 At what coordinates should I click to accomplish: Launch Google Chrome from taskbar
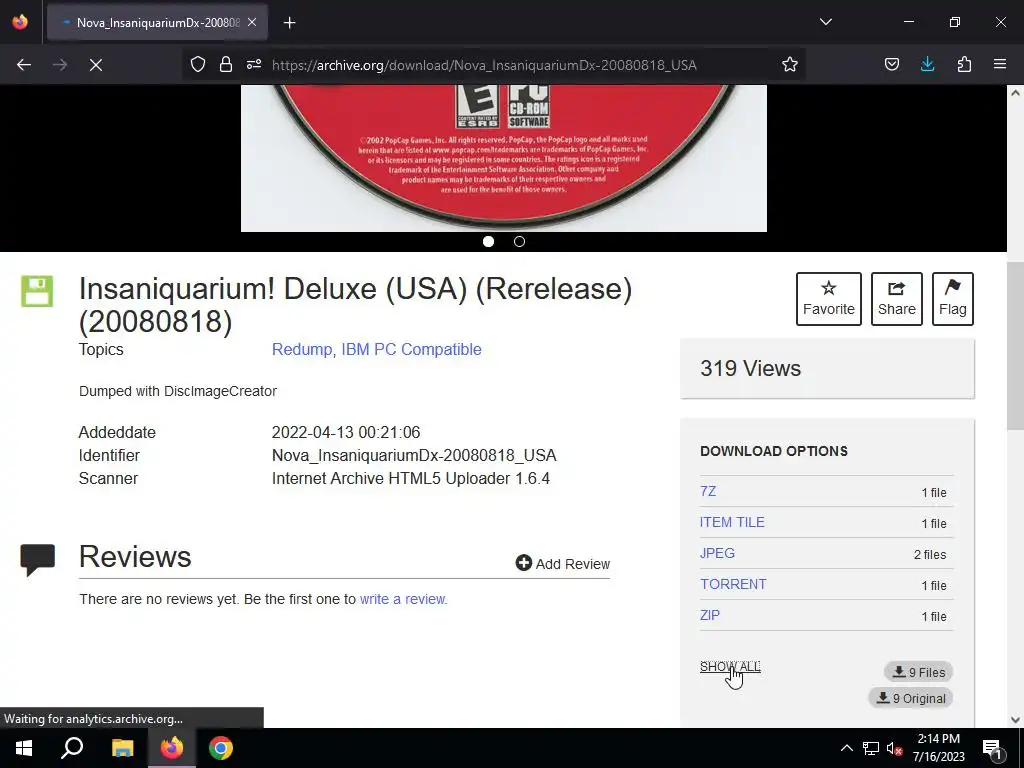pos(221,748)
